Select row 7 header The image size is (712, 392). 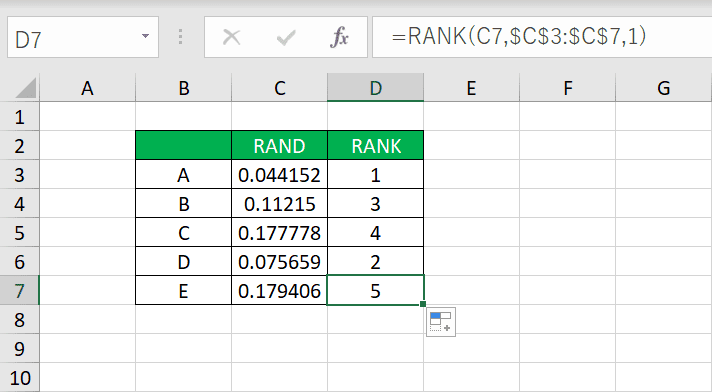click(x=20, y=291)
